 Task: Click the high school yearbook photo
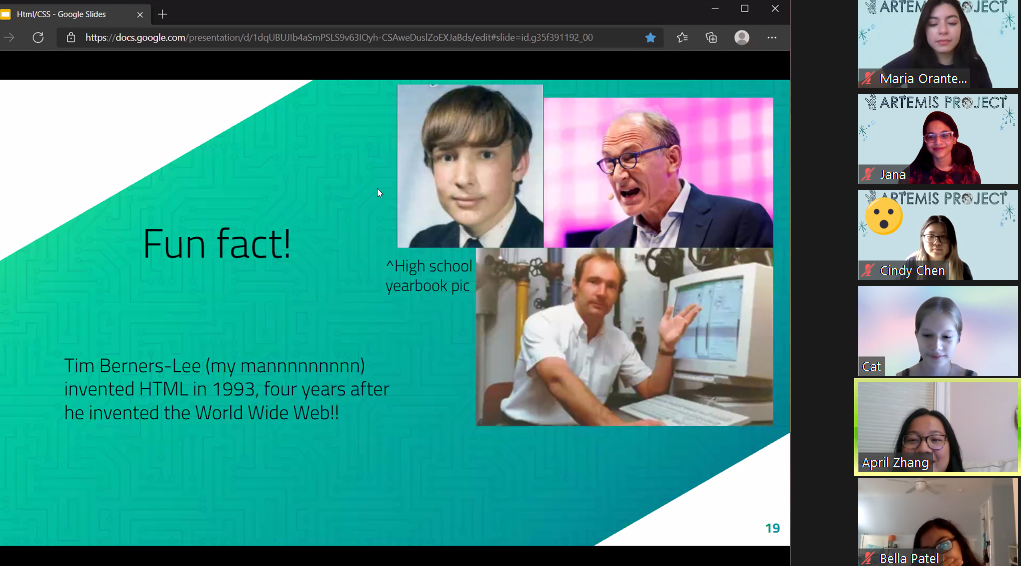[x=470, y=166]
